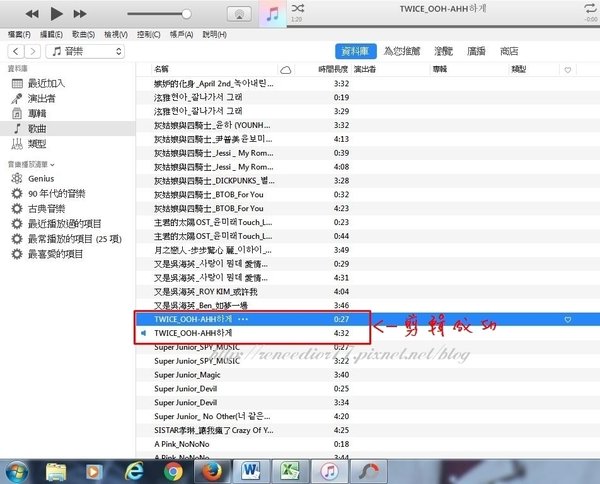Open the 檔案(F) menu
Screen dimensions: 600x484
coord(19,35)
